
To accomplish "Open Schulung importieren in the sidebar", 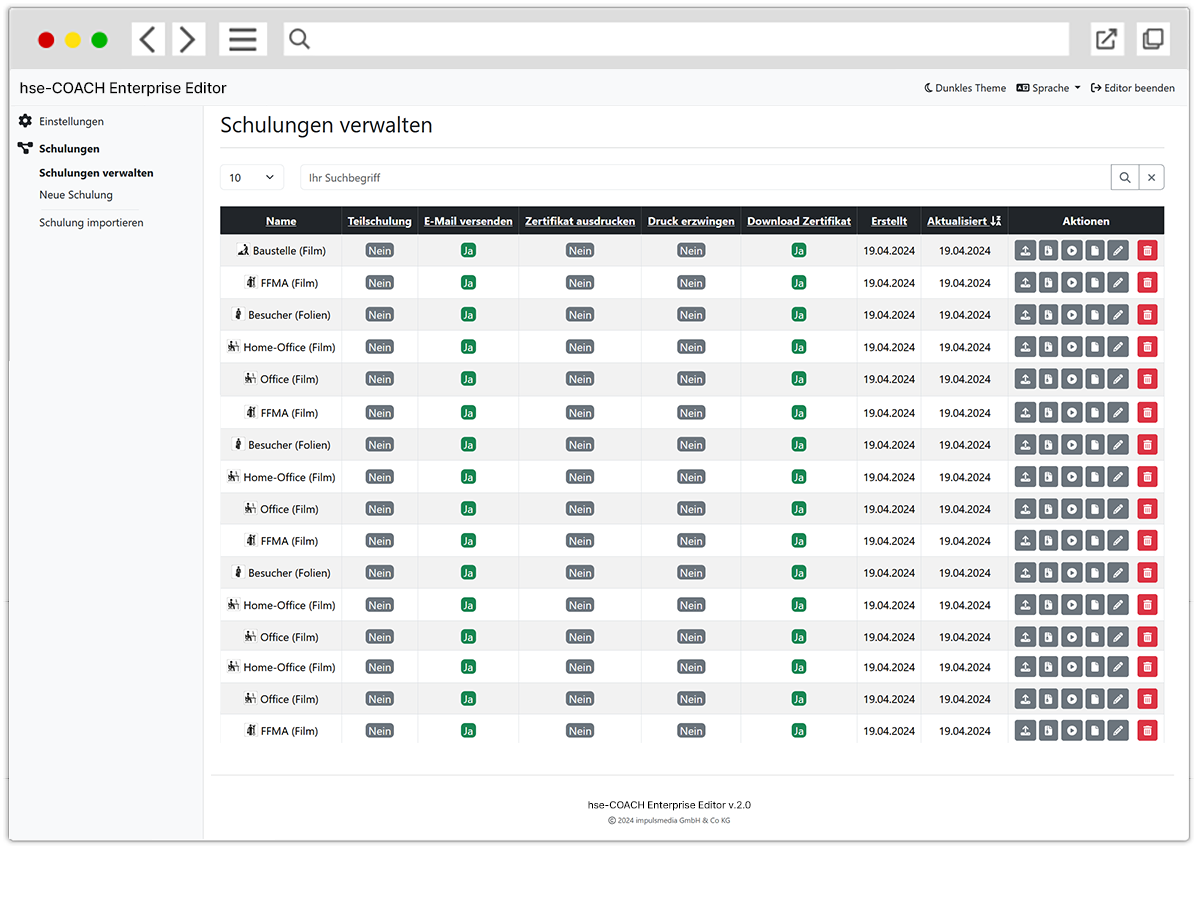I will [91, 223].
